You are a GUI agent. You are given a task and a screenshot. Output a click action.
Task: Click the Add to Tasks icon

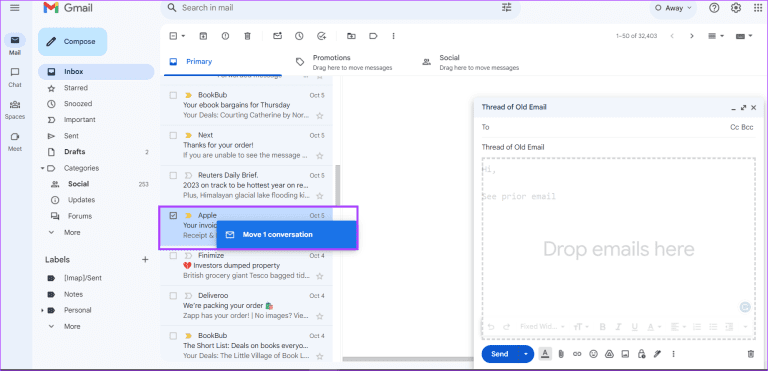(321, 36)
